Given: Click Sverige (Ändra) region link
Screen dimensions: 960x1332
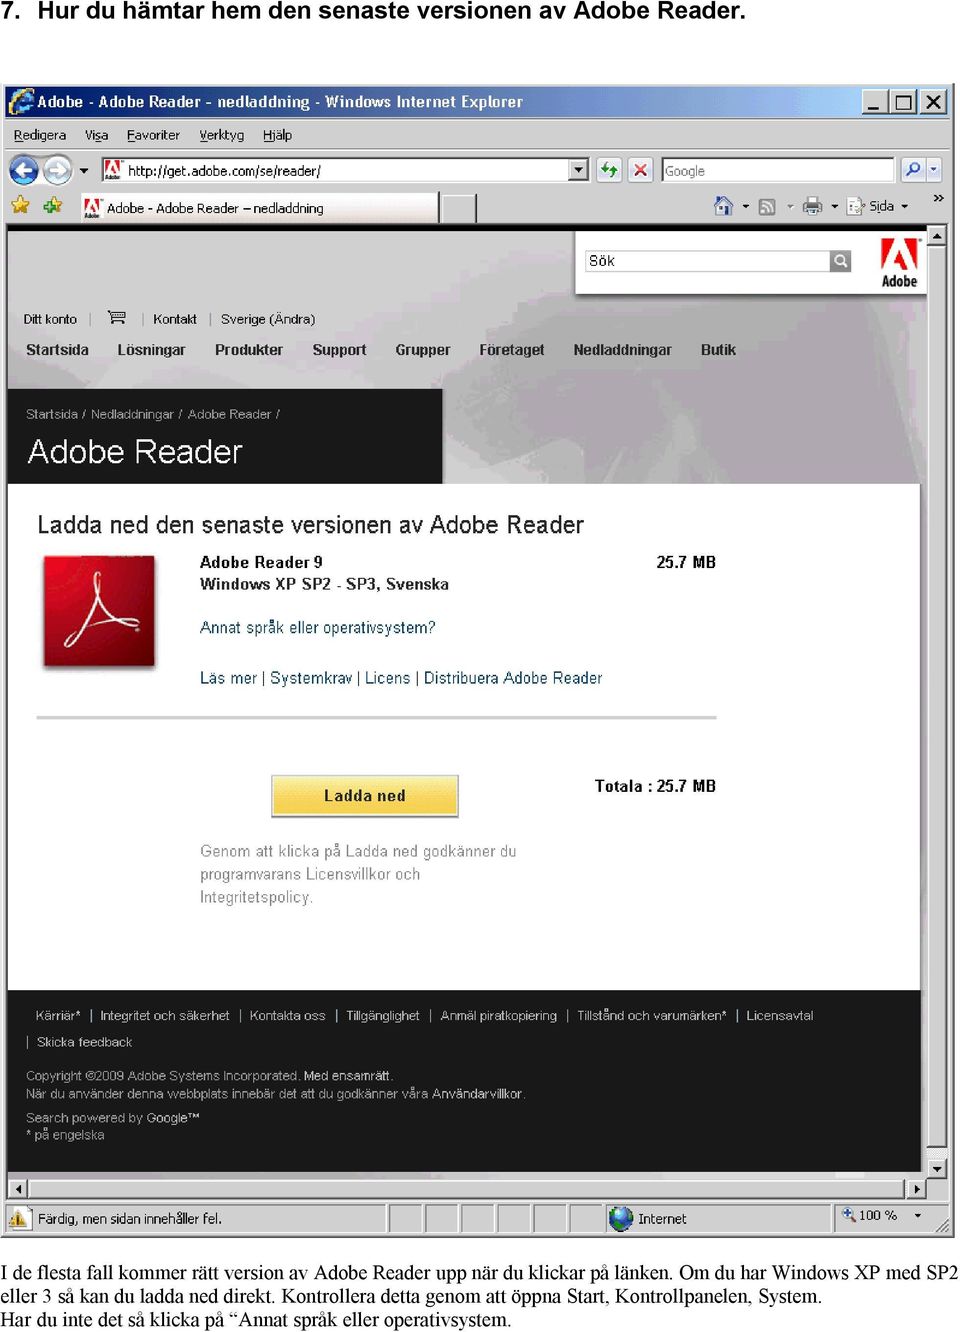Looking at the screenshot, I should pyautogui.click(x=268, y=319).
